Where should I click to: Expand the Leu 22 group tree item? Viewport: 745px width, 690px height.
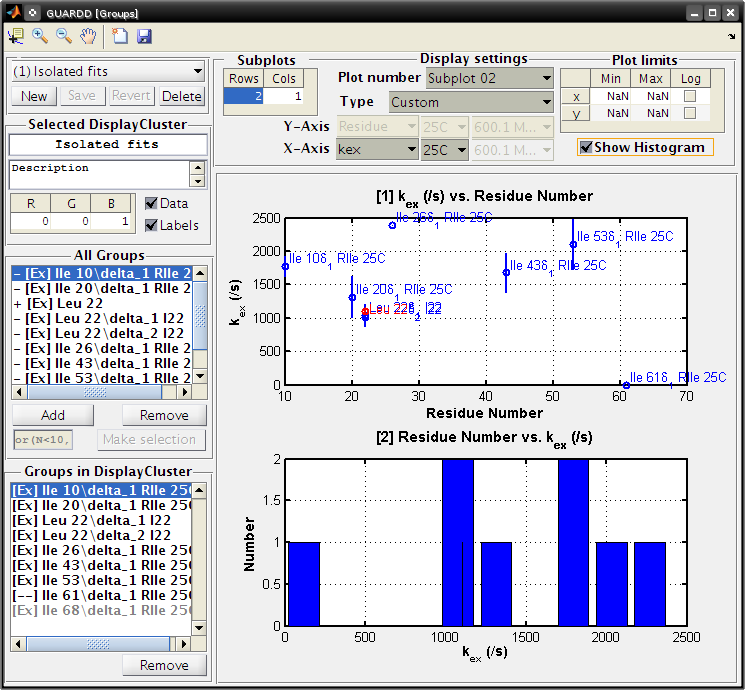coord(18,303)
